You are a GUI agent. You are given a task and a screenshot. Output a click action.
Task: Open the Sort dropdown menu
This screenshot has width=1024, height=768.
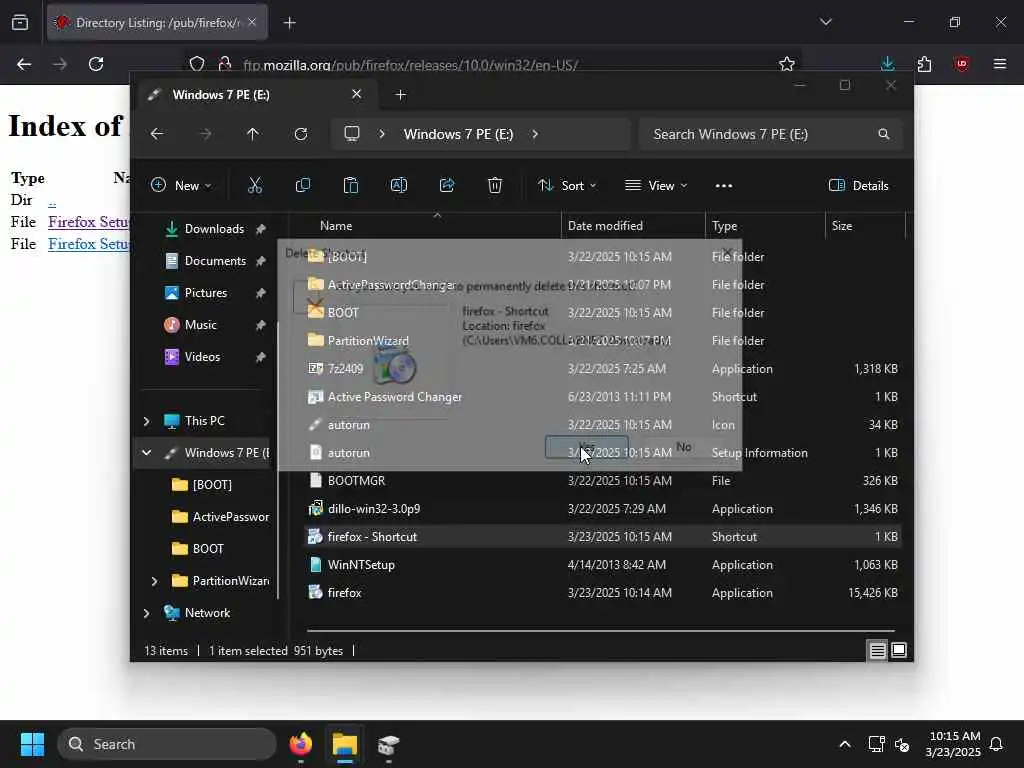click(567, 185)
